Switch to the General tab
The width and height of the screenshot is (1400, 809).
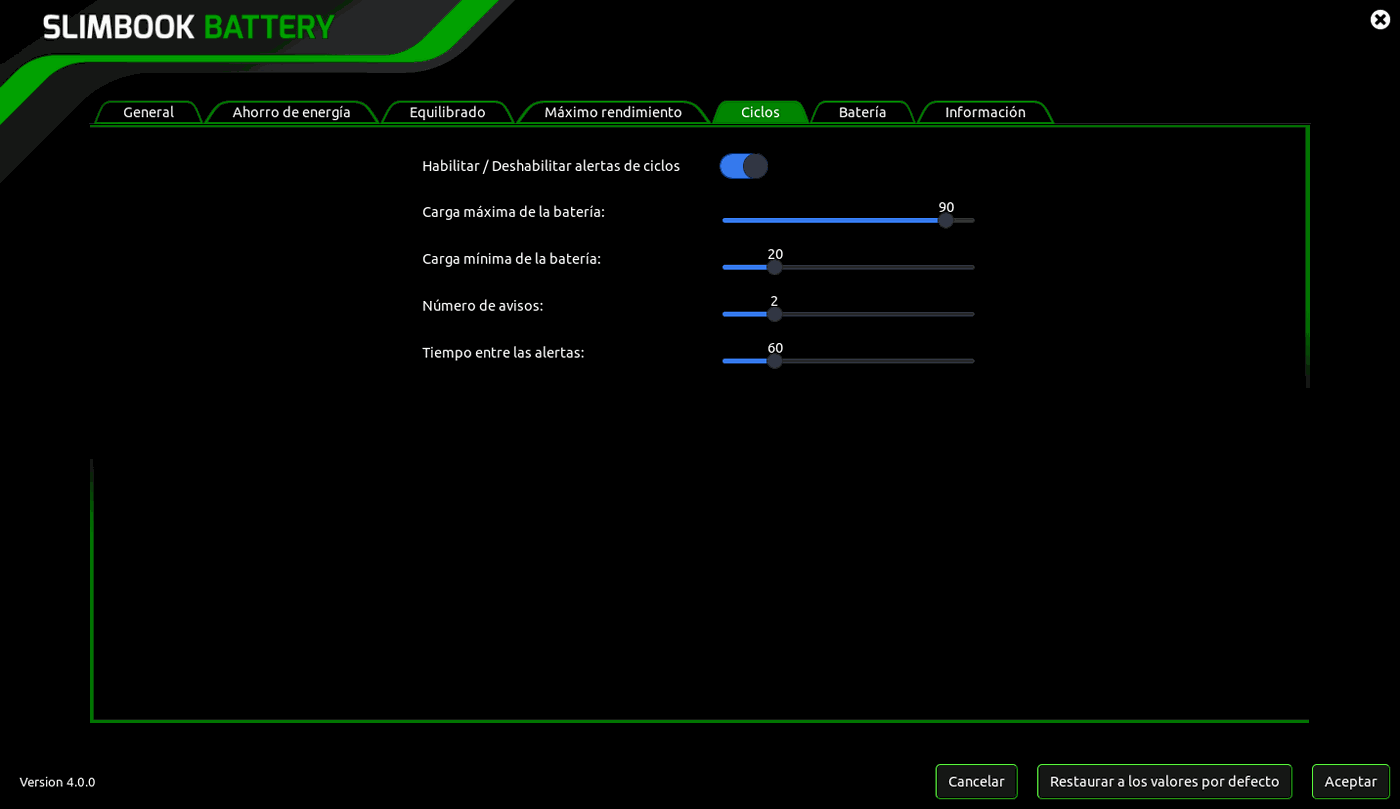(148, 112)
